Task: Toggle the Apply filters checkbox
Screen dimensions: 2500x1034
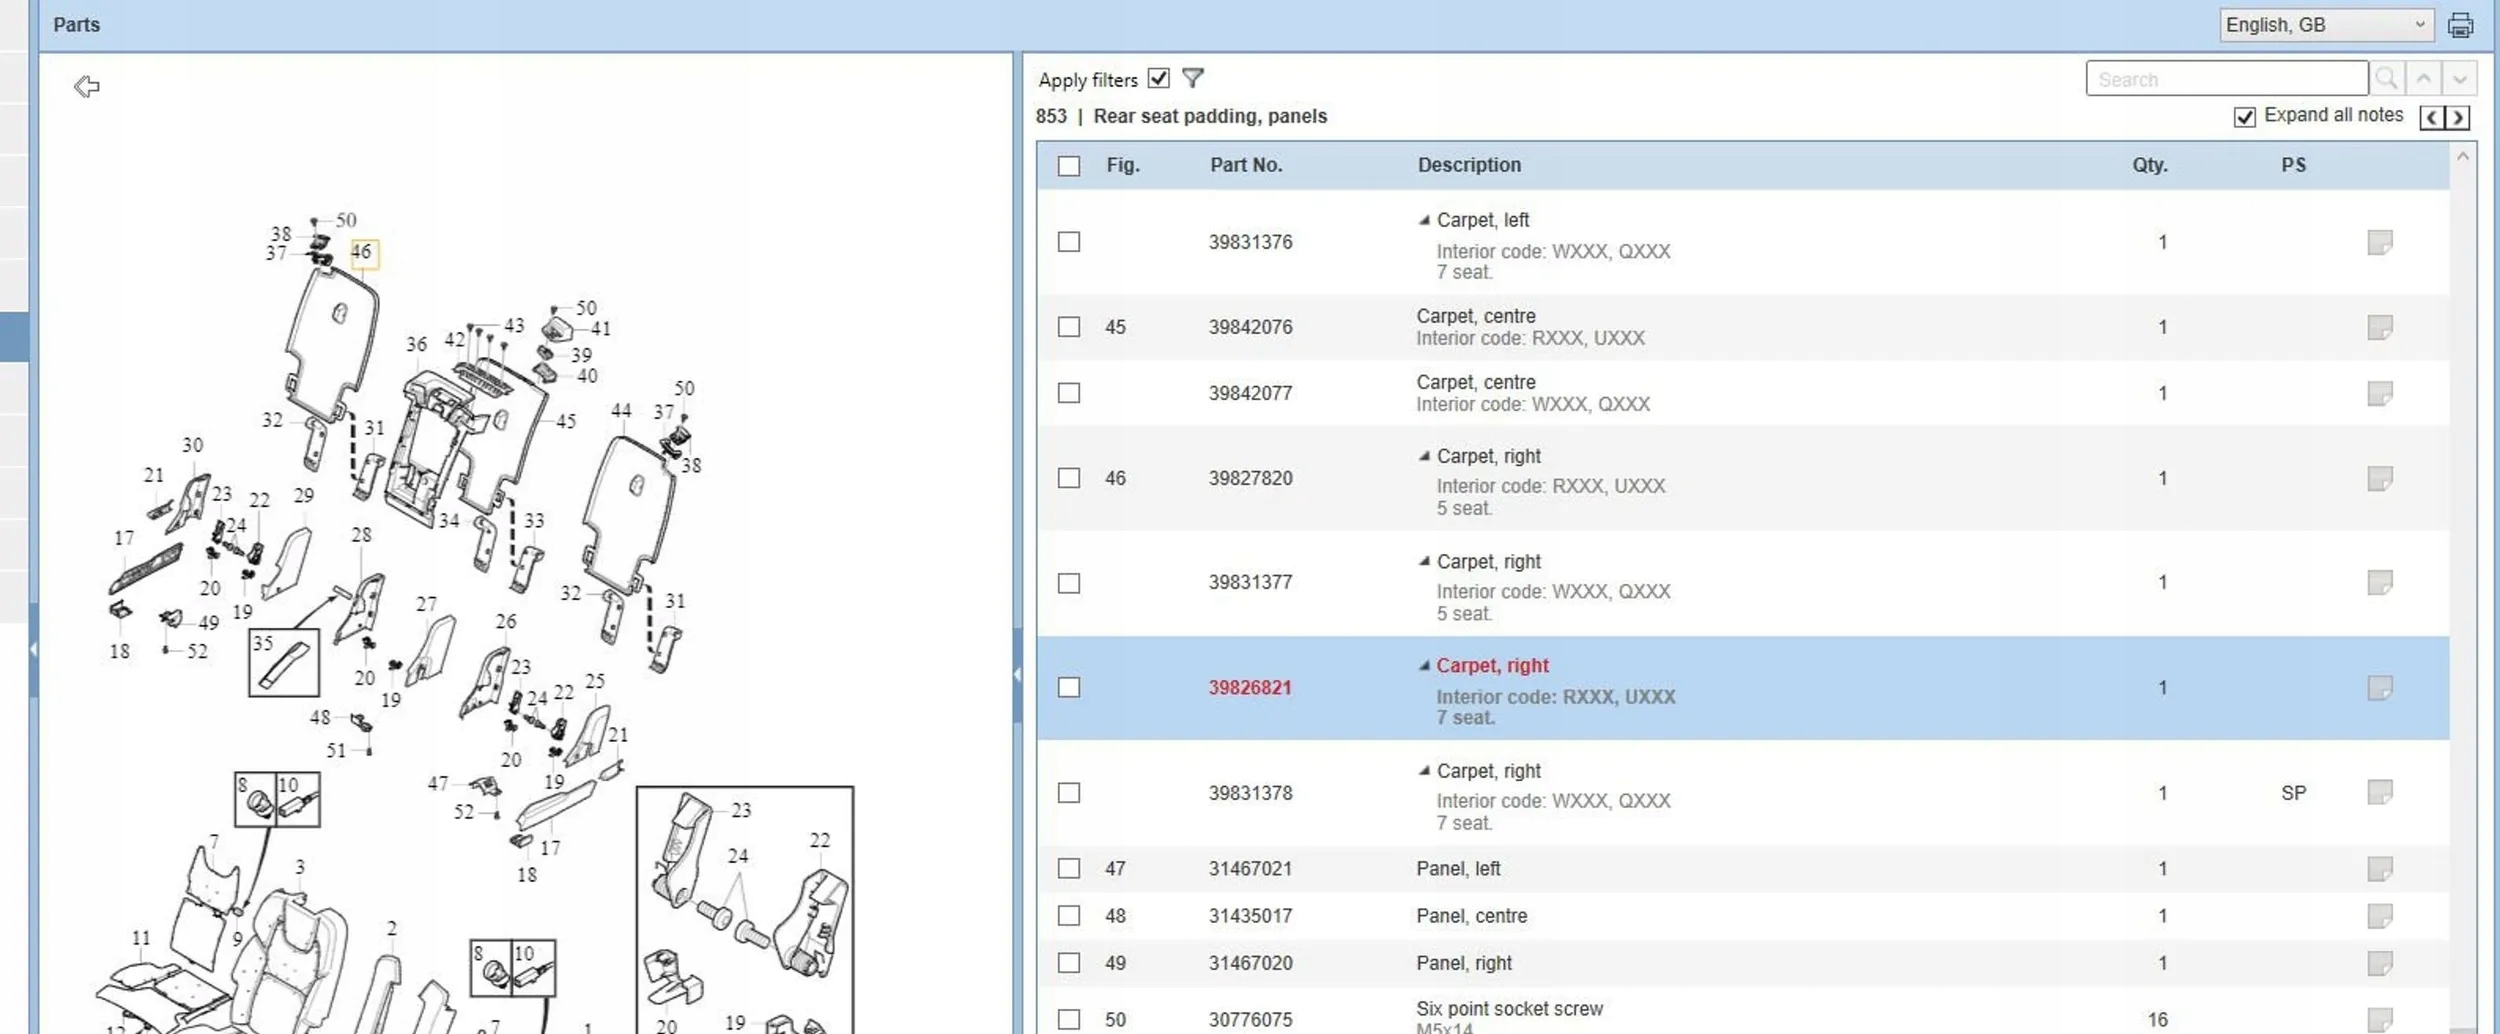Action: click(1158, 78)
